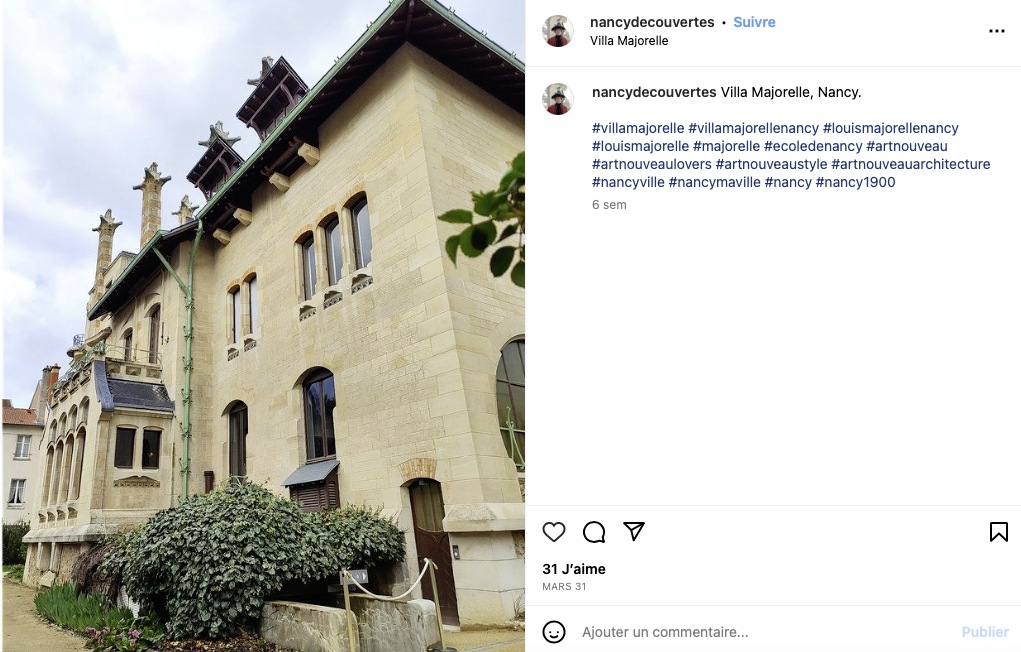
Task: Click the caption profile avatar
Action: point(558,99)
